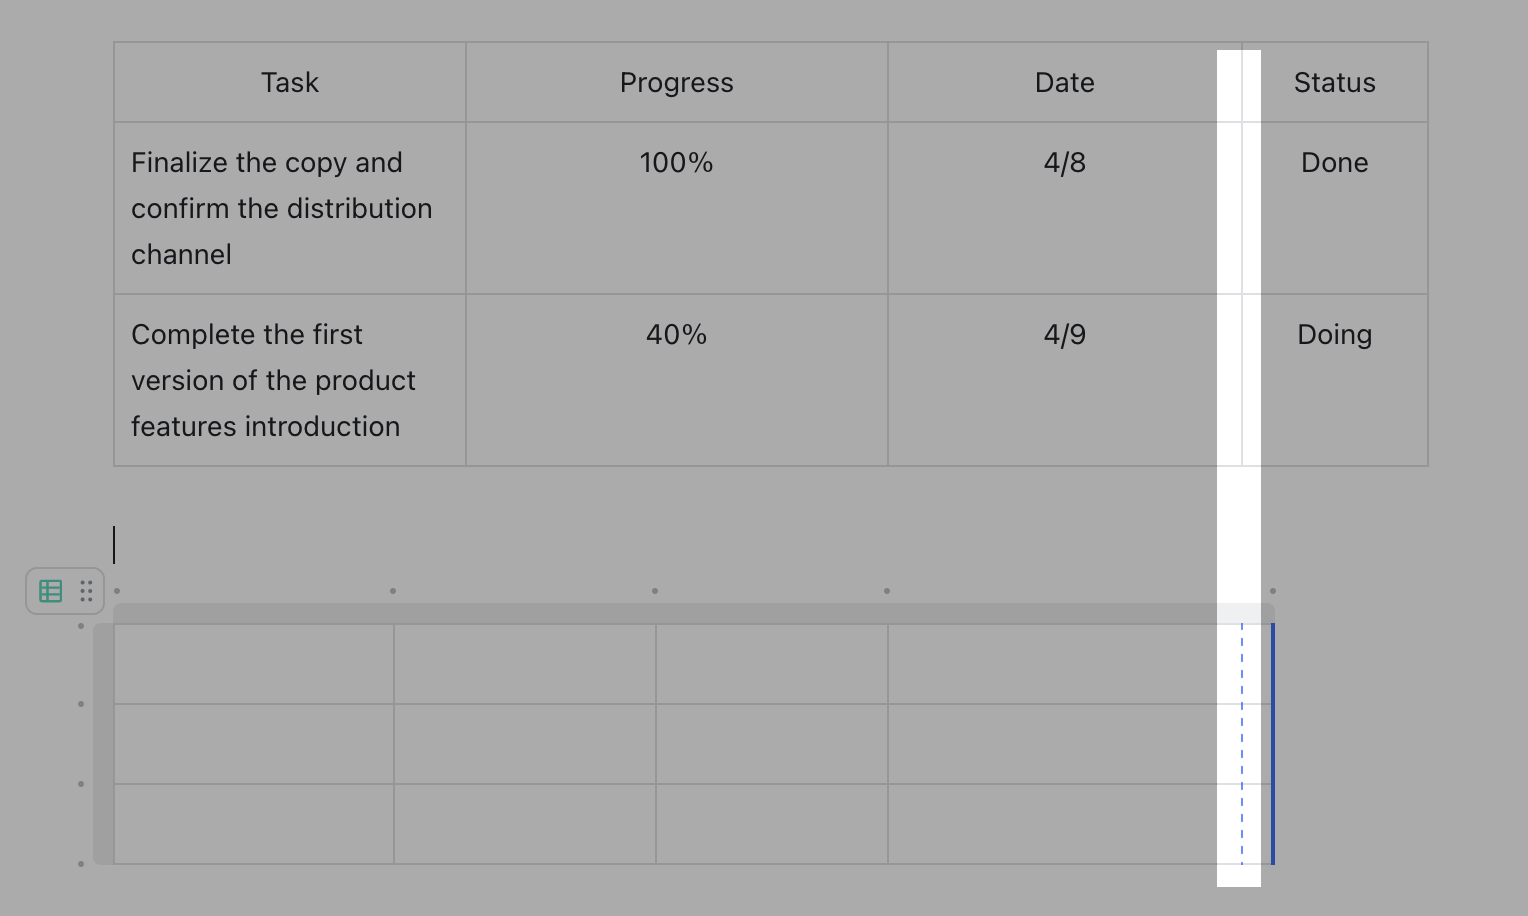Click the 100% progress value

point(676,162)
